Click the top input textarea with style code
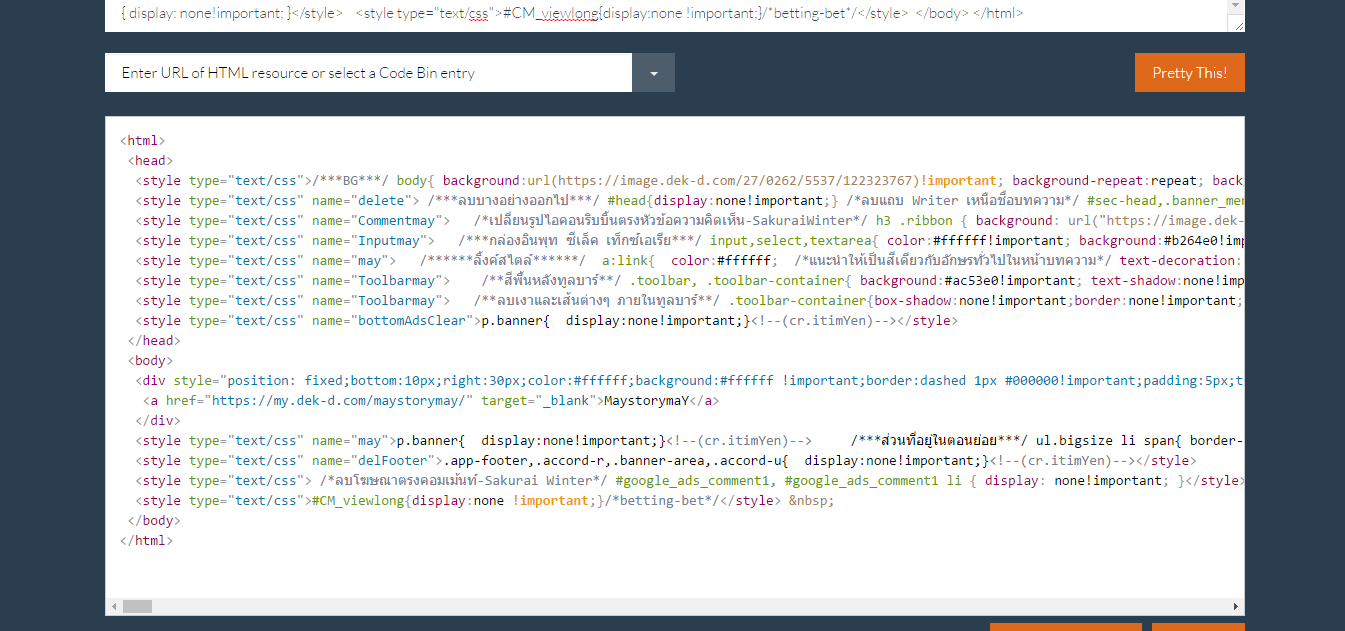Image resolution: width=1345 pixels, height=631 pixels. (x=667, y=14)
